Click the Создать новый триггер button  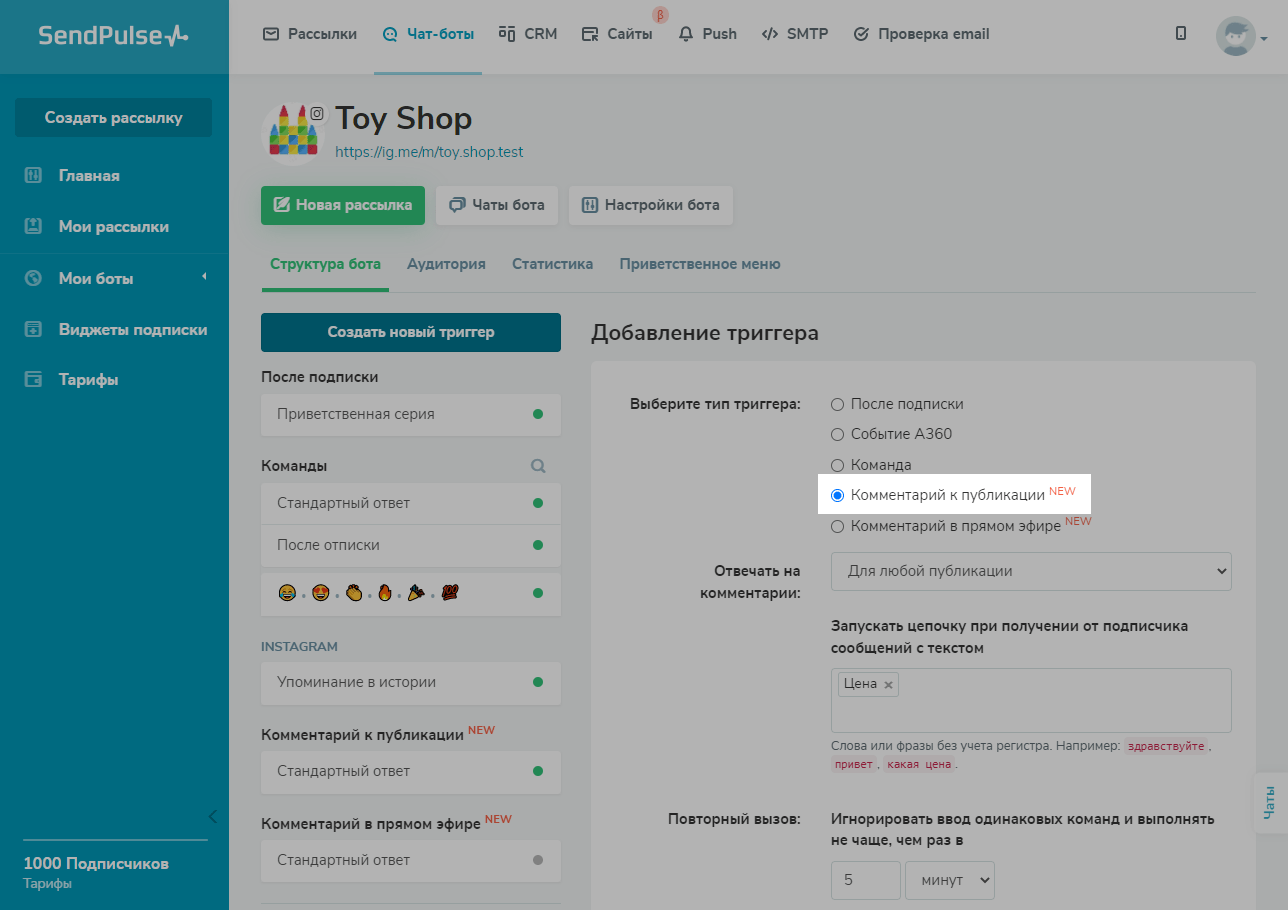[410, 332]
